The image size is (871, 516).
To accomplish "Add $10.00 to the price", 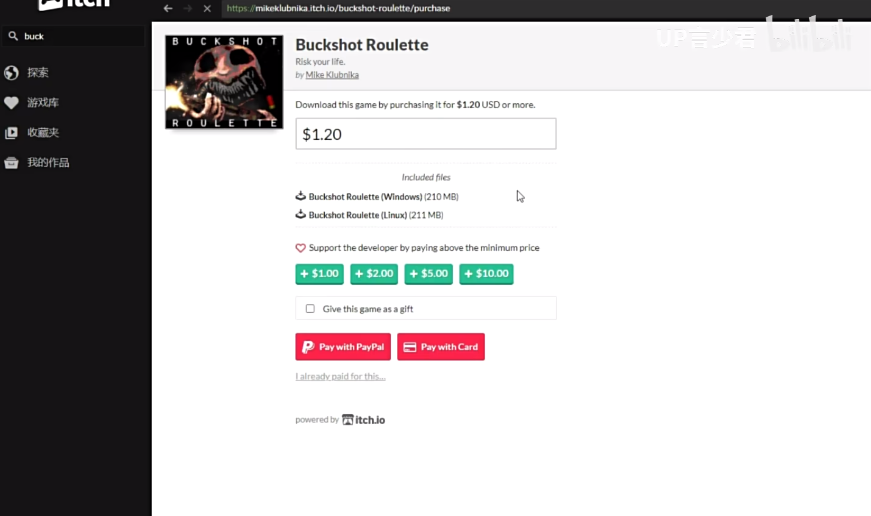I will coord(486,274).
